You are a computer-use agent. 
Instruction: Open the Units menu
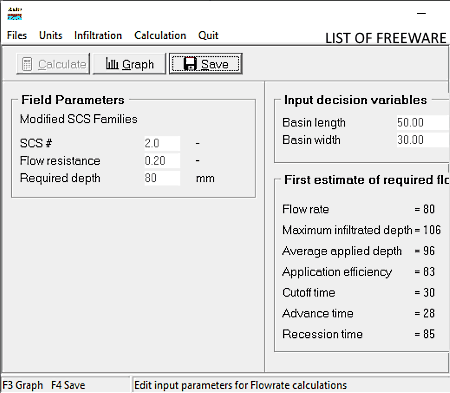tap(51, 35)
